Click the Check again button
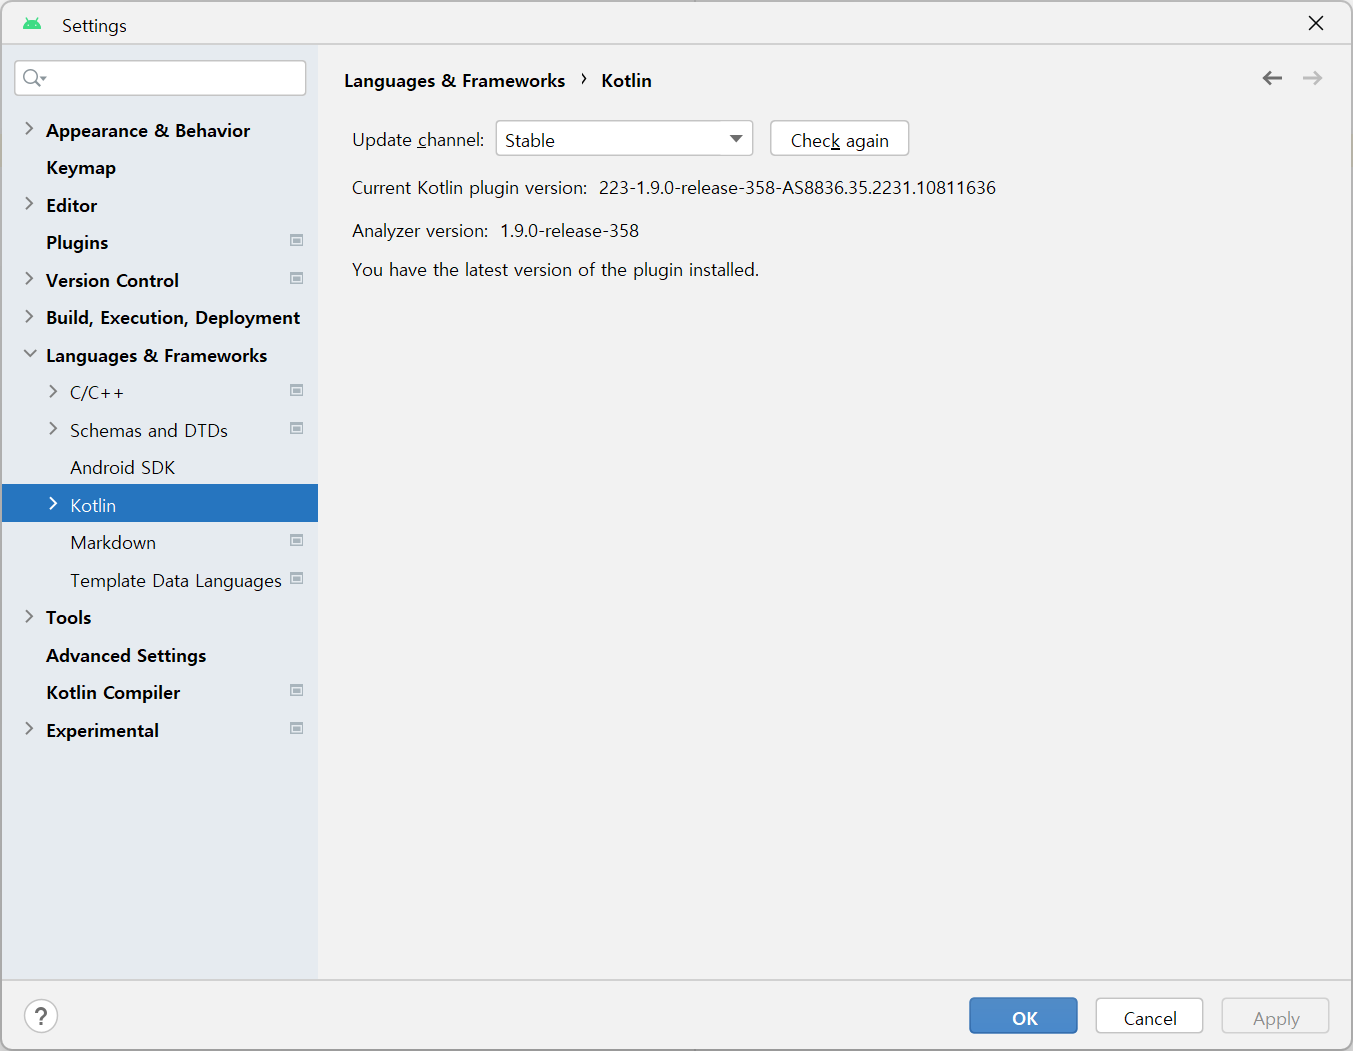The image size is (1353, 1051). pos(839,139)
